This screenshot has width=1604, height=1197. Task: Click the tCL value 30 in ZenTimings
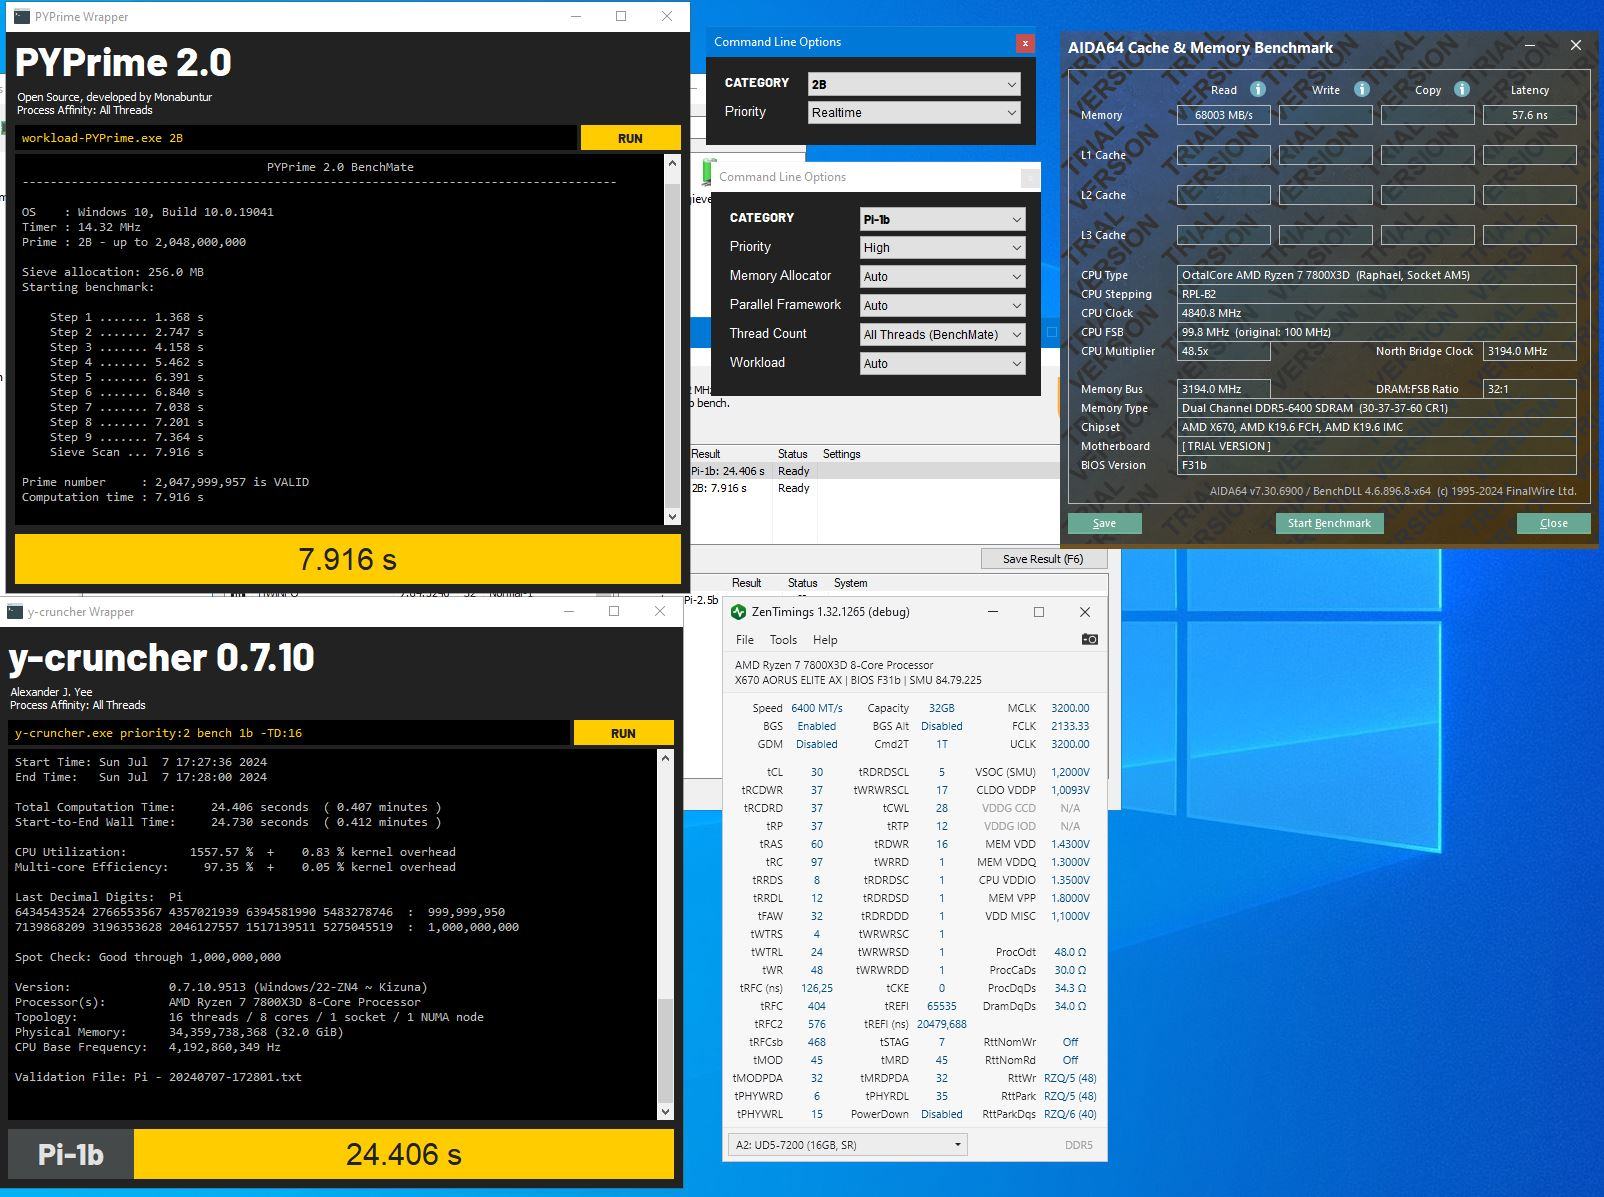pos(817,772)
